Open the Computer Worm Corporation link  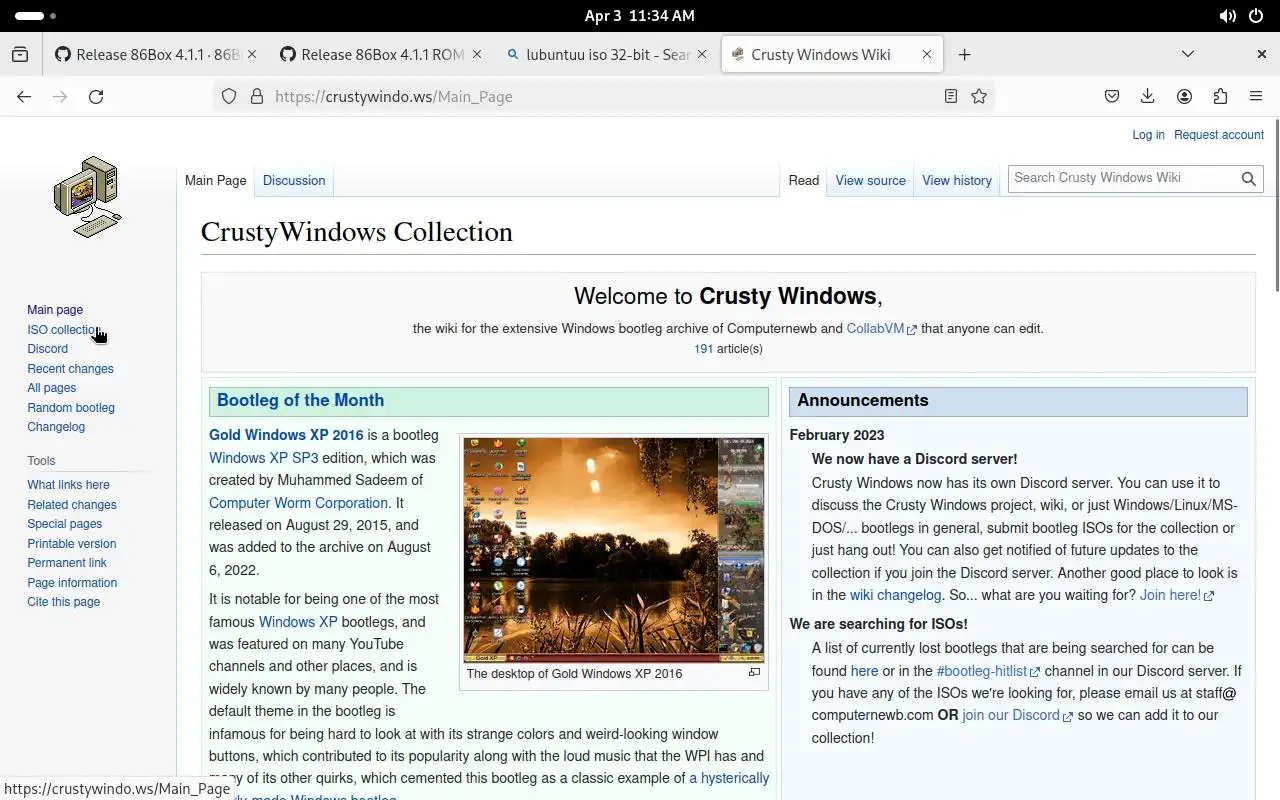(298, 503)
